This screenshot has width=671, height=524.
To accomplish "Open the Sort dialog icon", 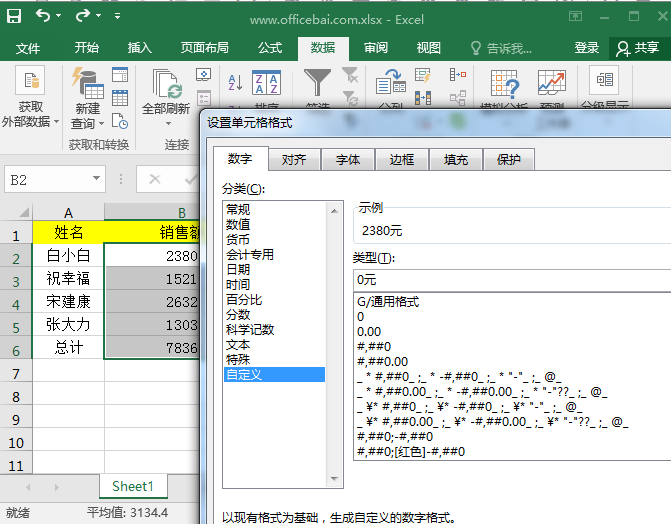I will point(266,82).
